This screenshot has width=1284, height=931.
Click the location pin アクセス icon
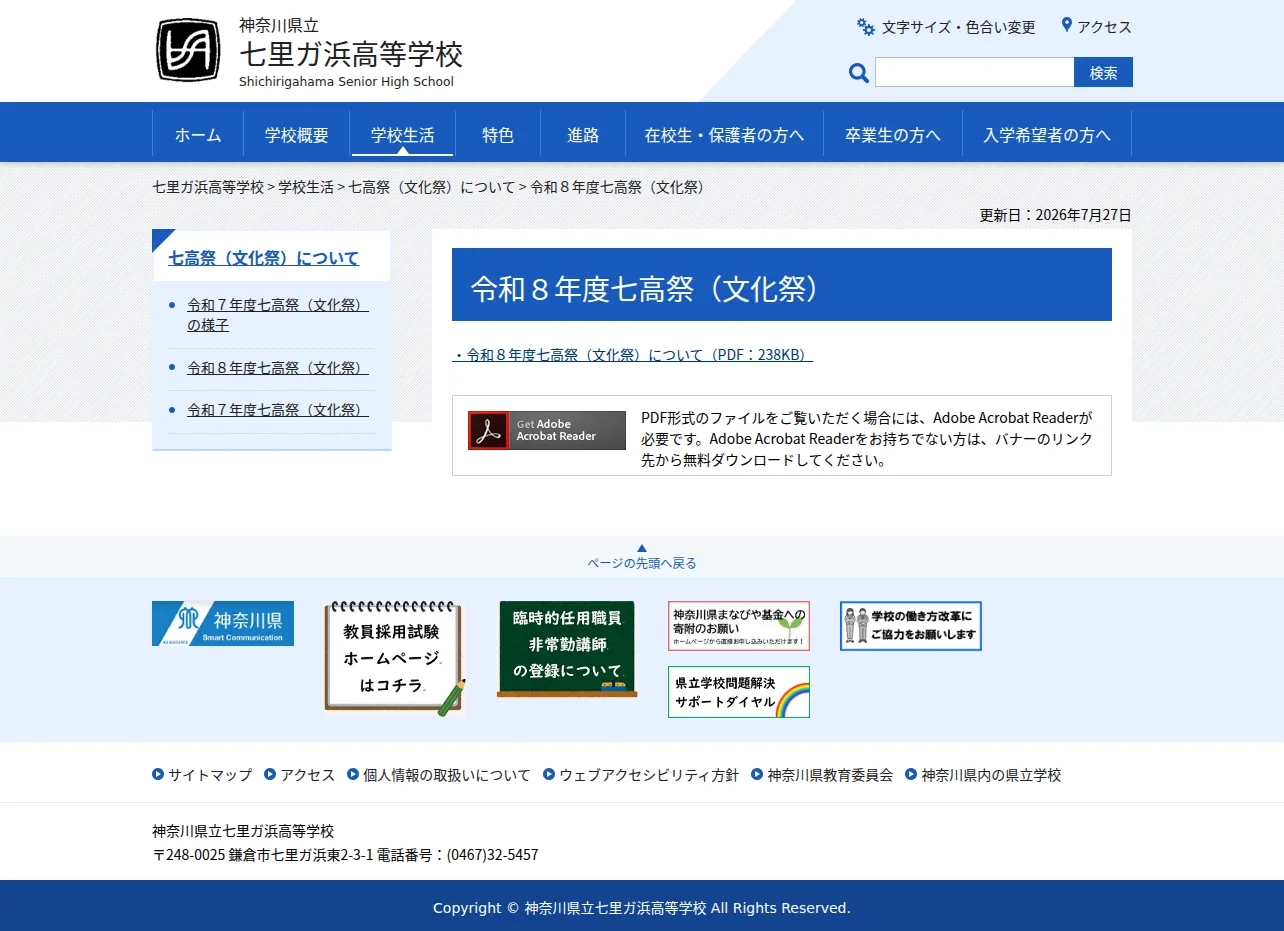(1067, 25)
